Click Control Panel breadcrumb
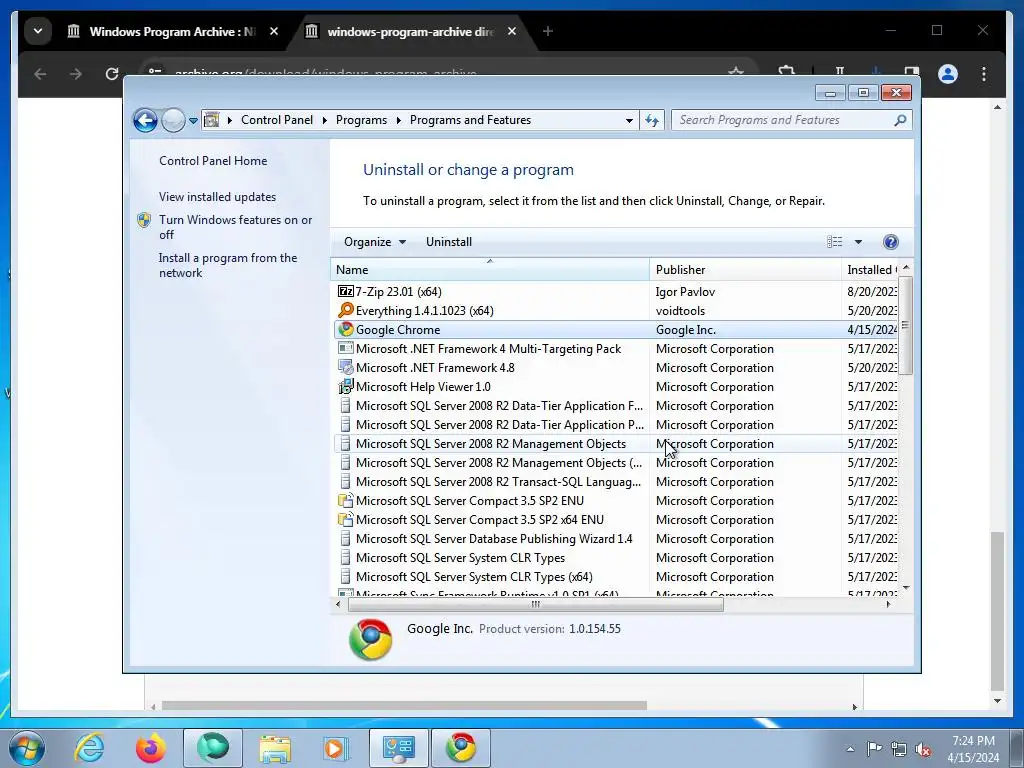The width and height of the screenshot is (1024, 768). [x=277, y=120]
